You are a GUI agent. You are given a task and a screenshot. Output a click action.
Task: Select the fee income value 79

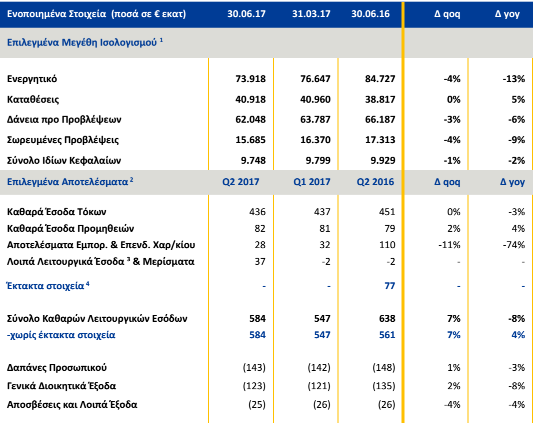[x=390, y=229]
